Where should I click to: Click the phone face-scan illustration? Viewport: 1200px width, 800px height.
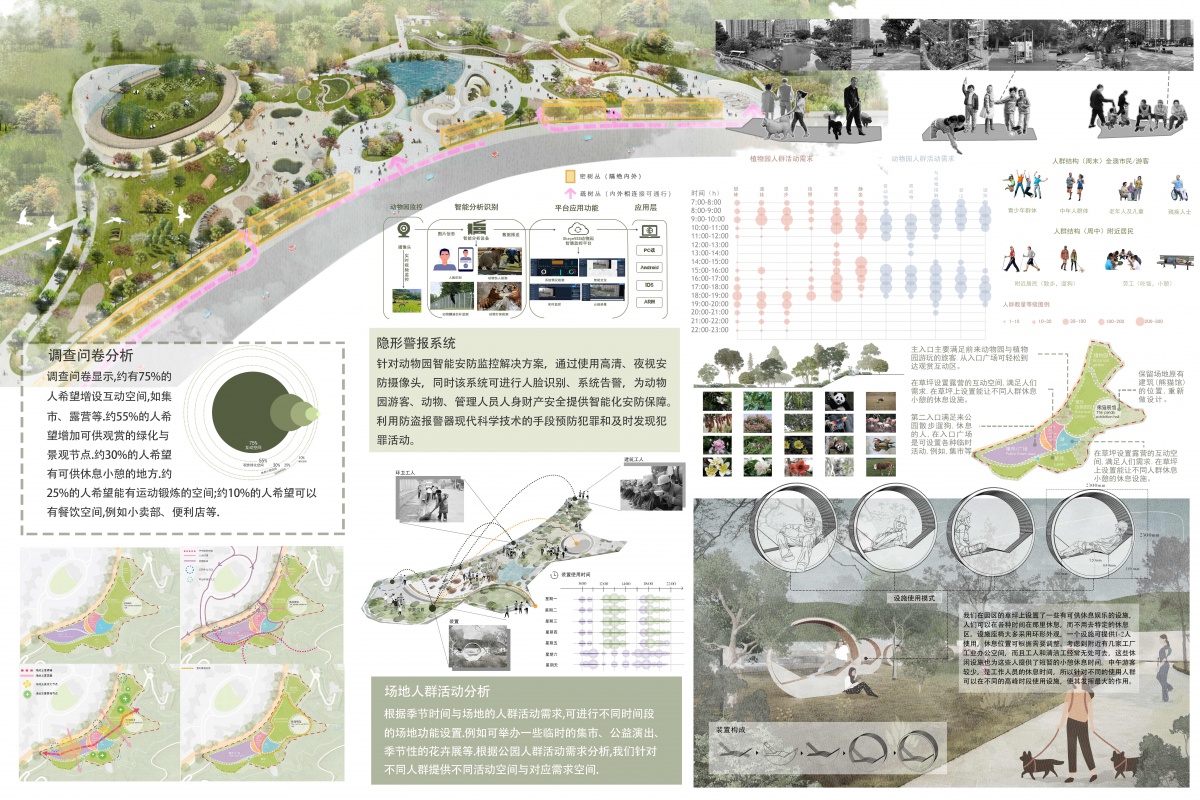(465, 259)
